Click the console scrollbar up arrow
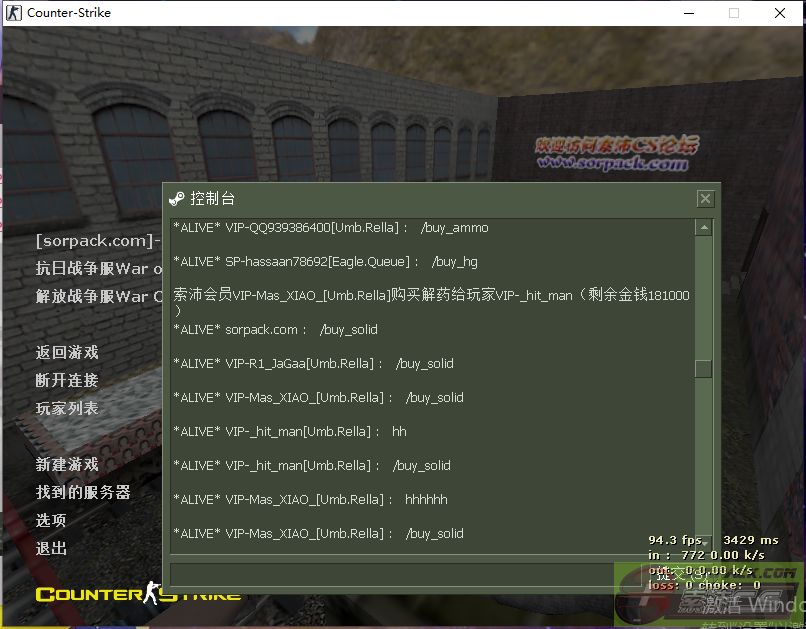Viewport: 806px width, 629px height. click(704, 228)
